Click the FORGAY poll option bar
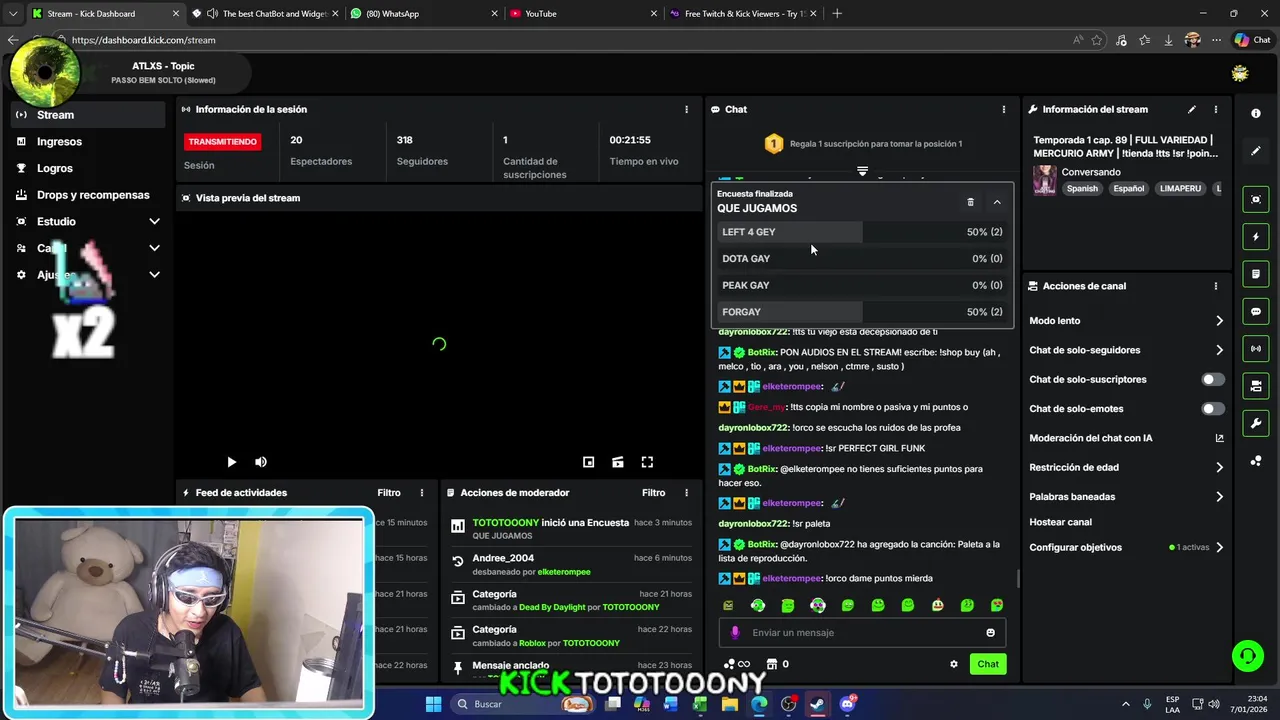 pos(862,312)
